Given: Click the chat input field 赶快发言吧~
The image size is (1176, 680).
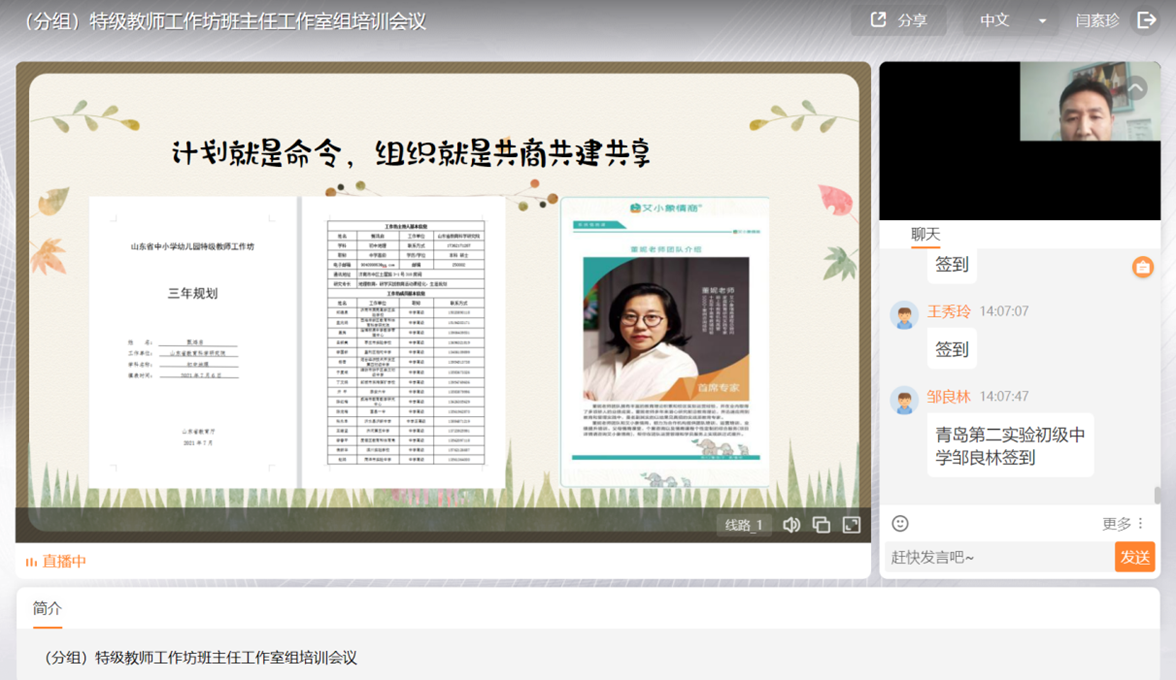Looking at the screenshot, I should 998,557.
